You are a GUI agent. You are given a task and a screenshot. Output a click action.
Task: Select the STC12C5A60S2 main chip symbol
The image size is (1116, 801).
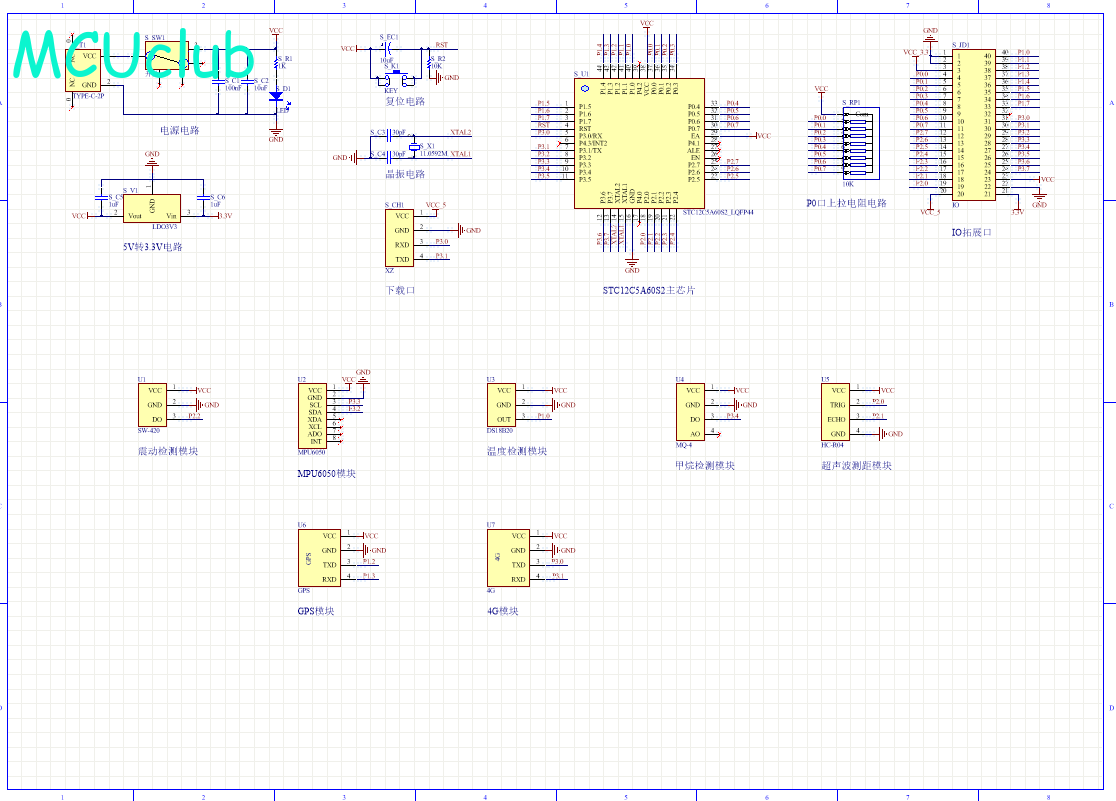(638, 143)
